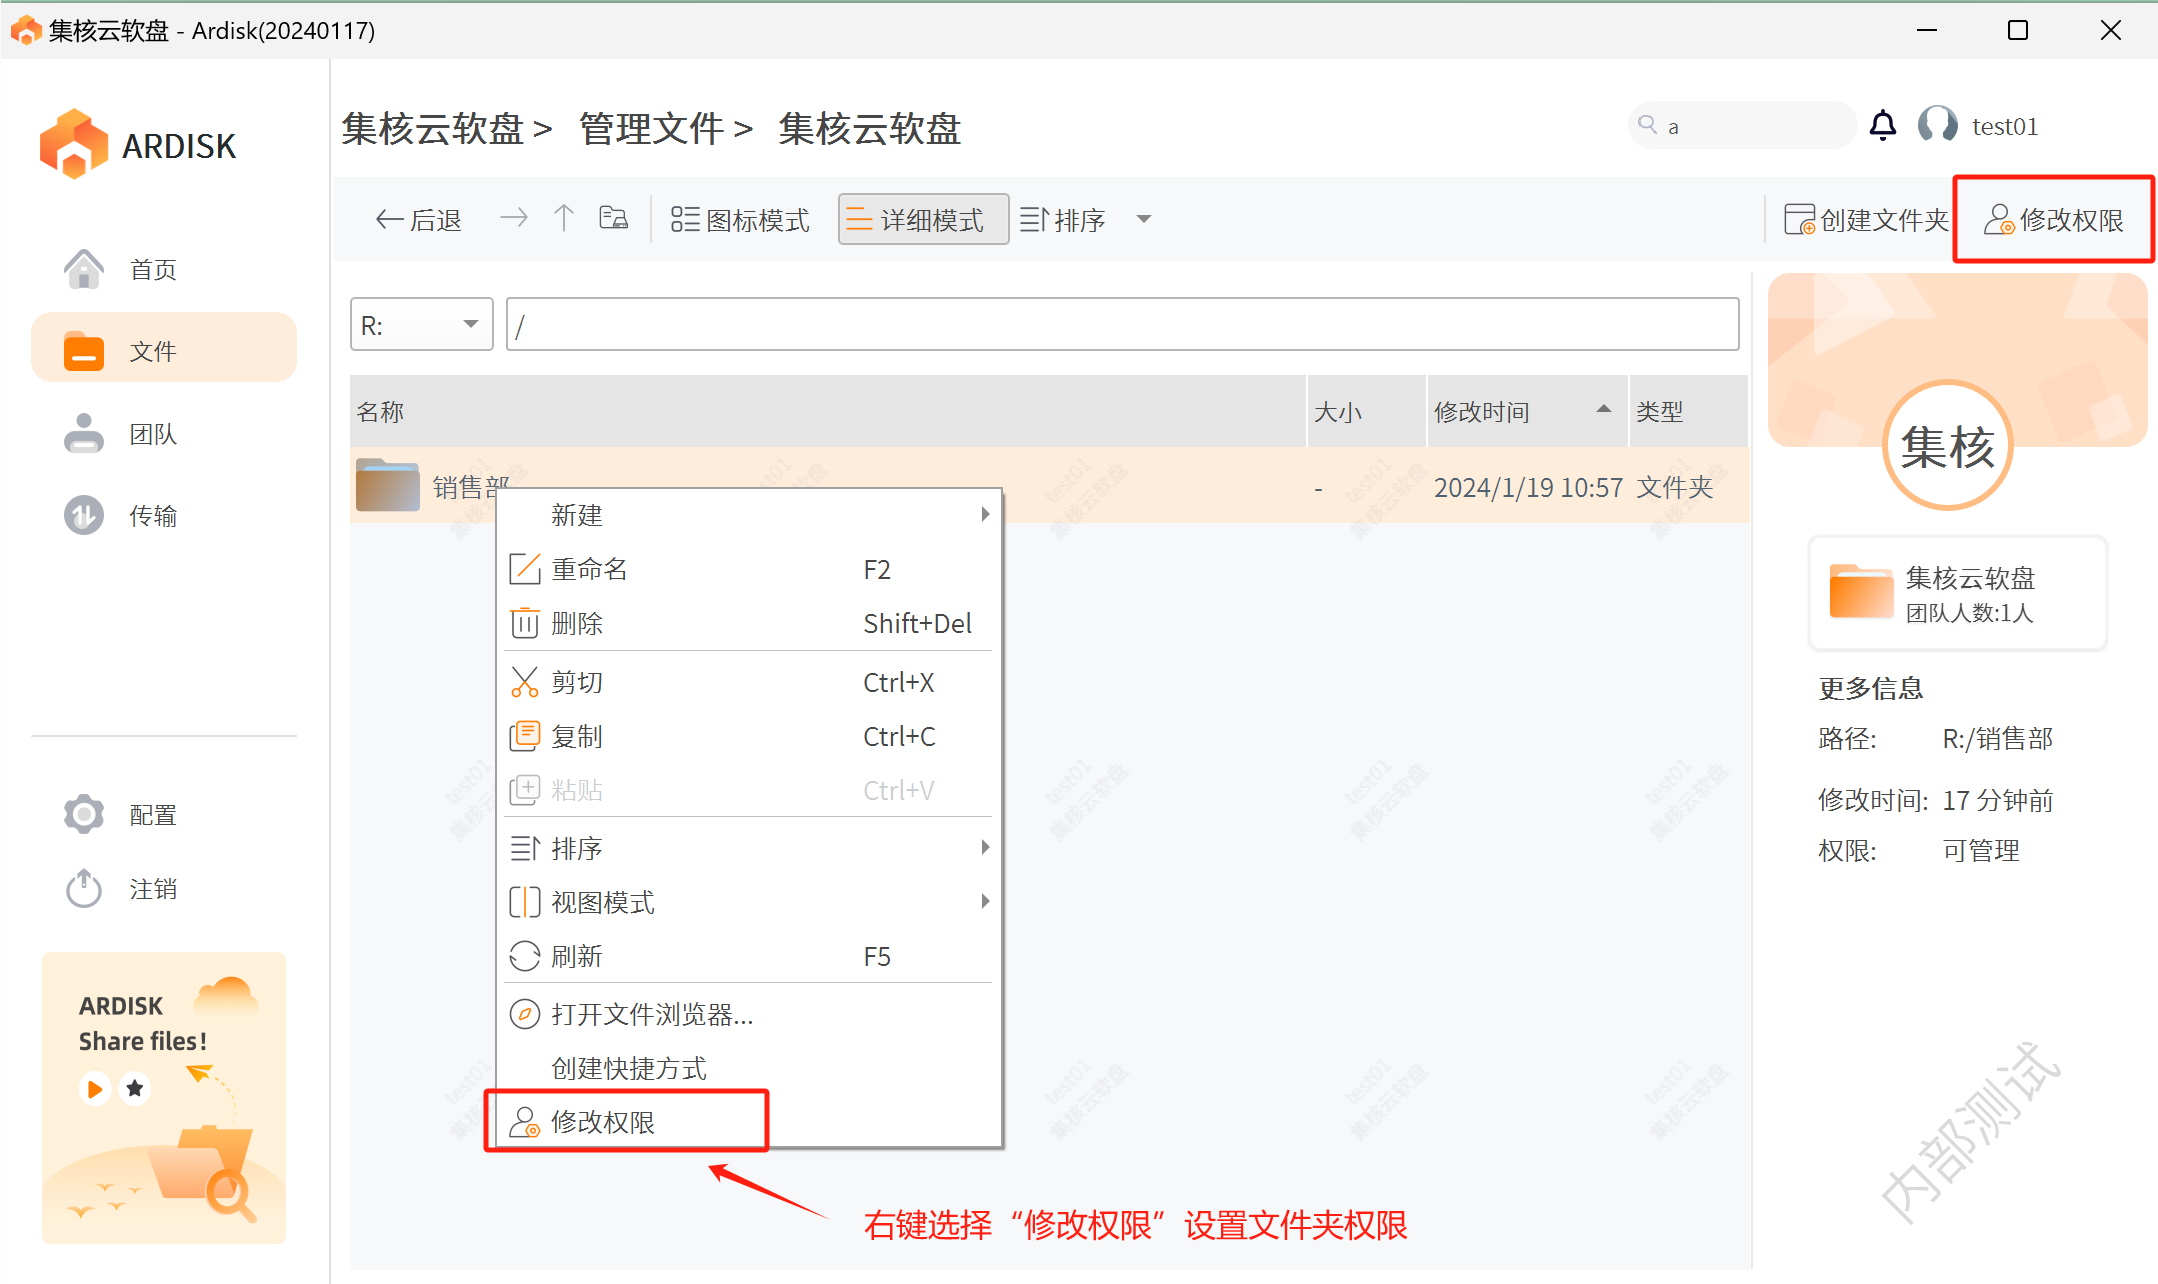Select 重命名 from the context menu
The width and height of the screenshot is (2158, 1284).
[x=590, y=569]
